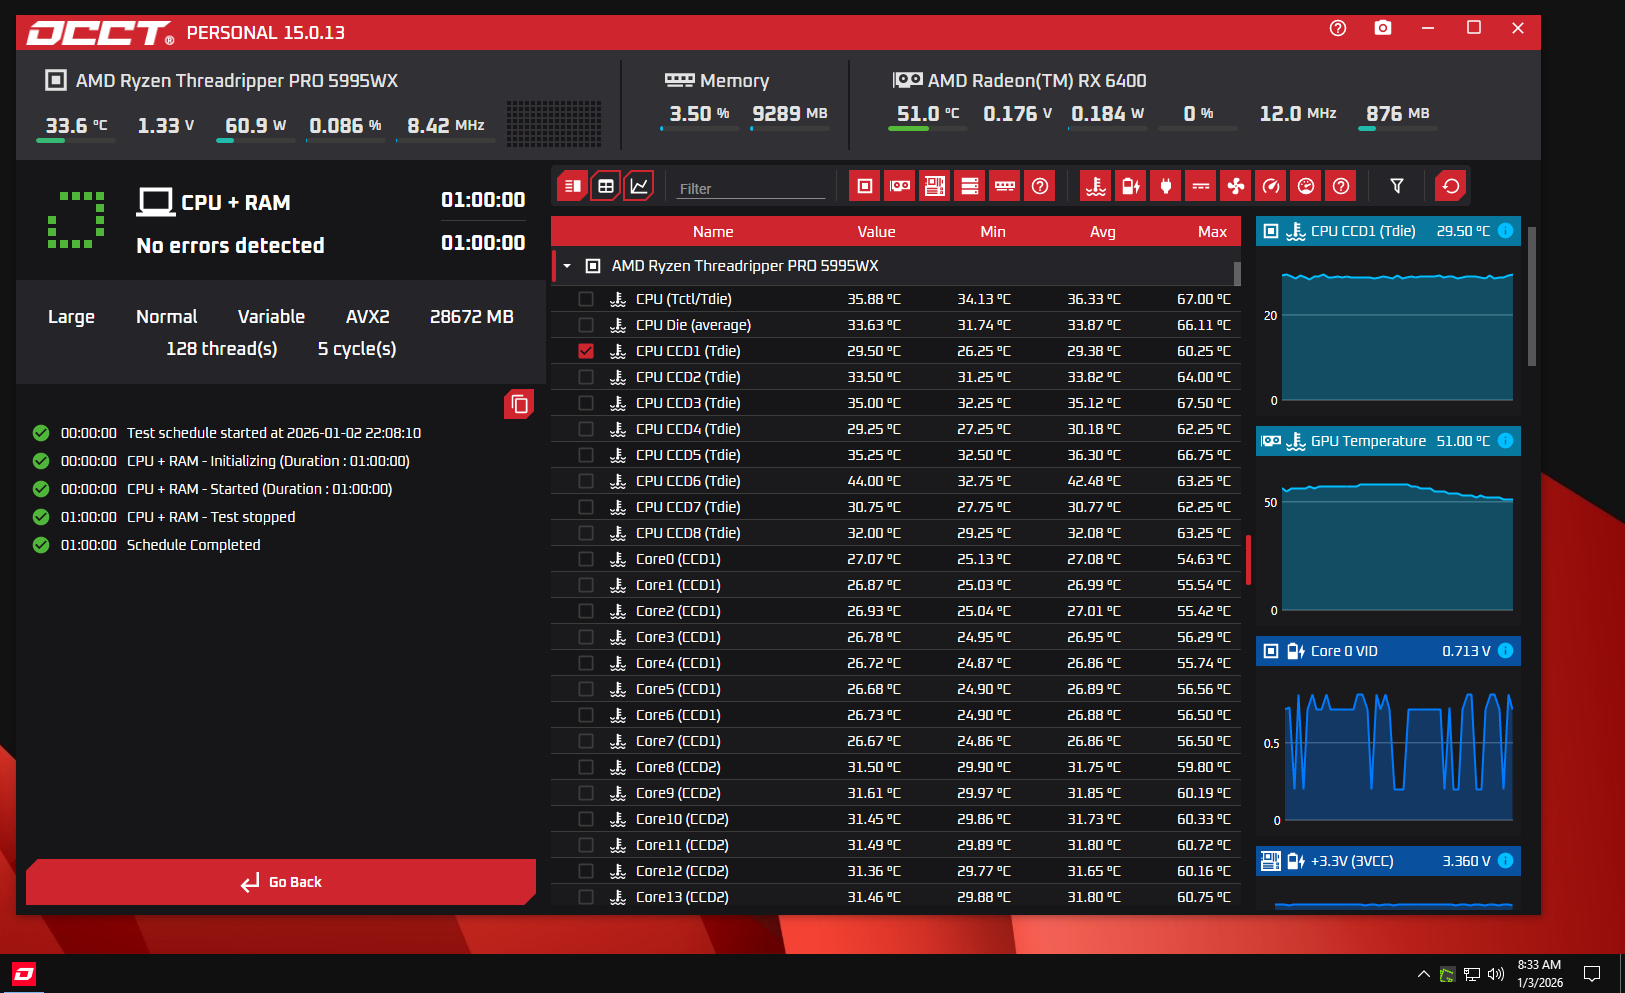Select the CPU CCD4 (Tdie) row name
Screen dimensions: 1625x993
[688, 429]
